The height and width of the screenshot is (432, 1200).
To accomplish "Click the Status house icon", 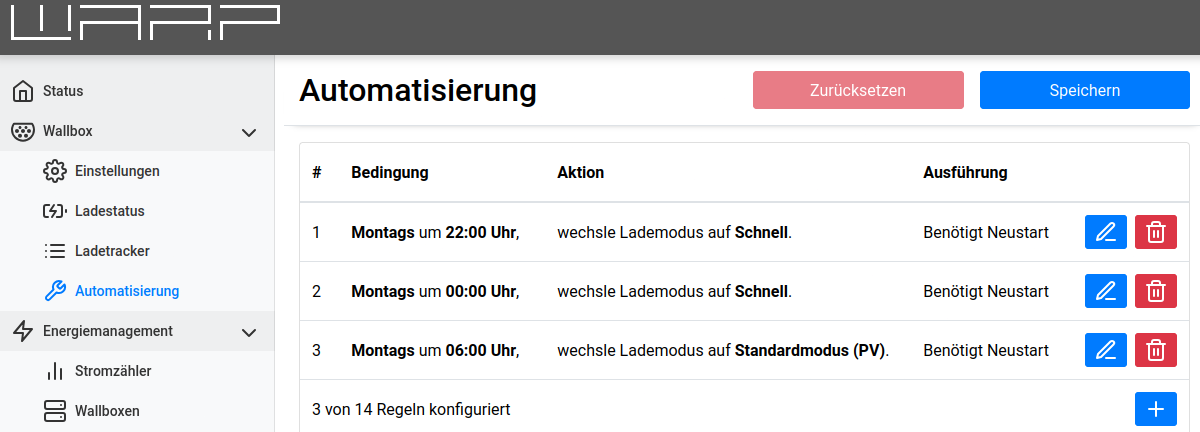I will (x=23, y=91).
